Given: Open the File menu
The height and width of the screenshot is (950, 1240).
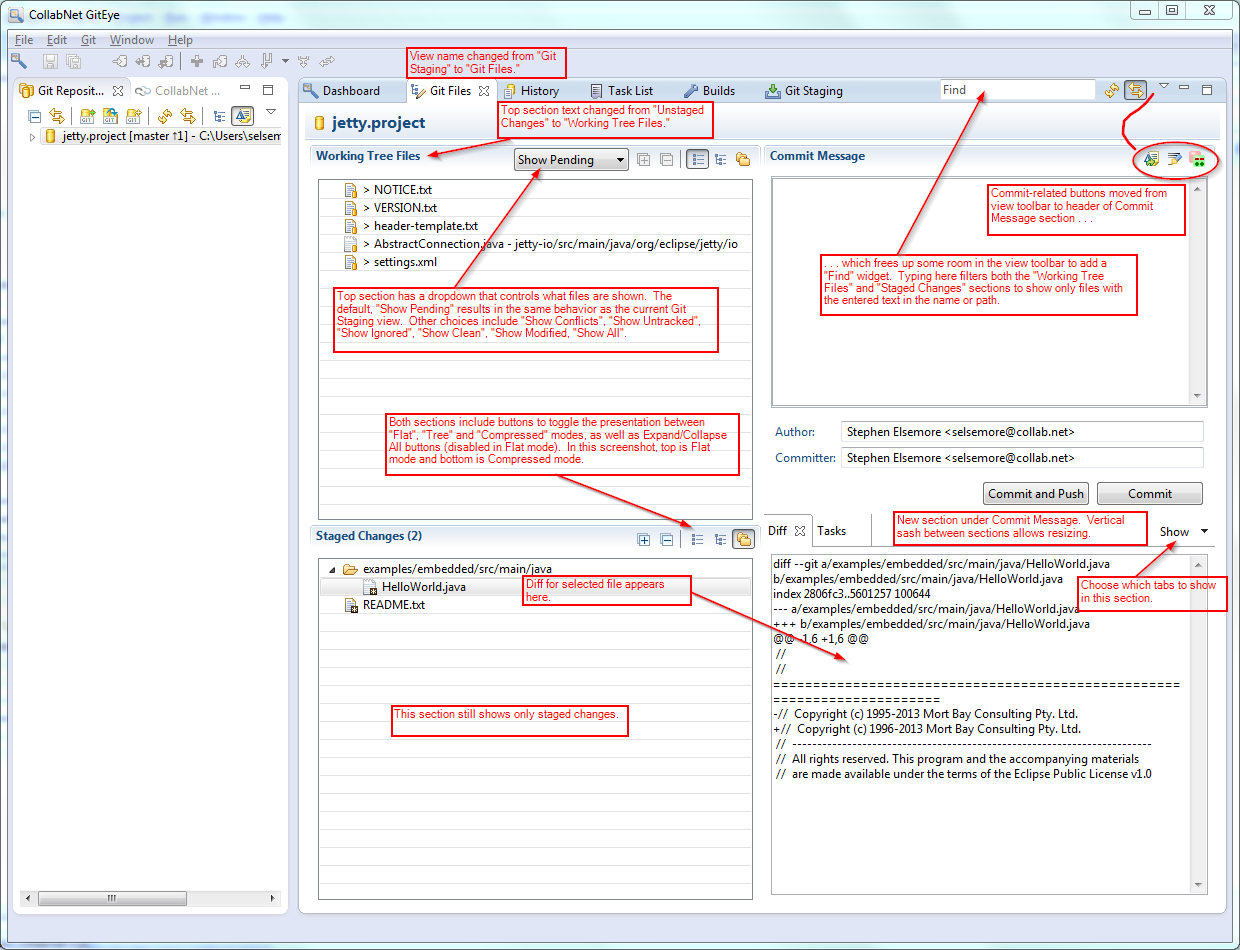Looking at the screenshot, I should [x=24, y=40].
